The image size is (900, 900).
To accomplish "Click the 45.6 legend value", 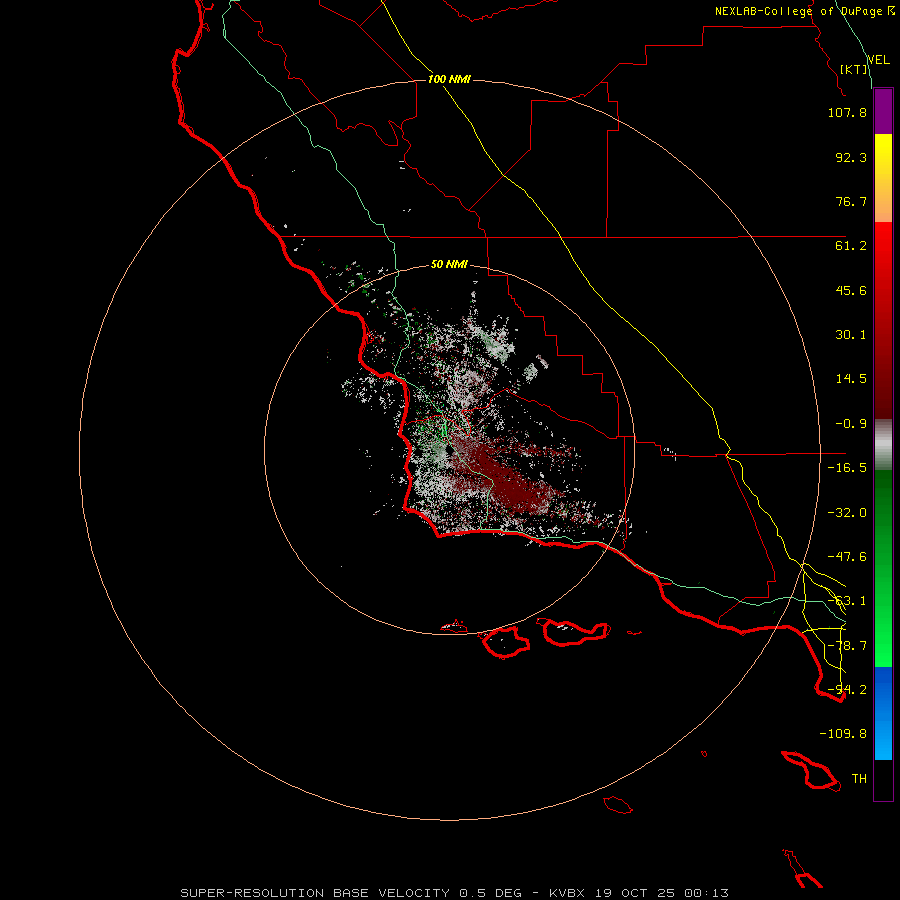I will (851, 290).
